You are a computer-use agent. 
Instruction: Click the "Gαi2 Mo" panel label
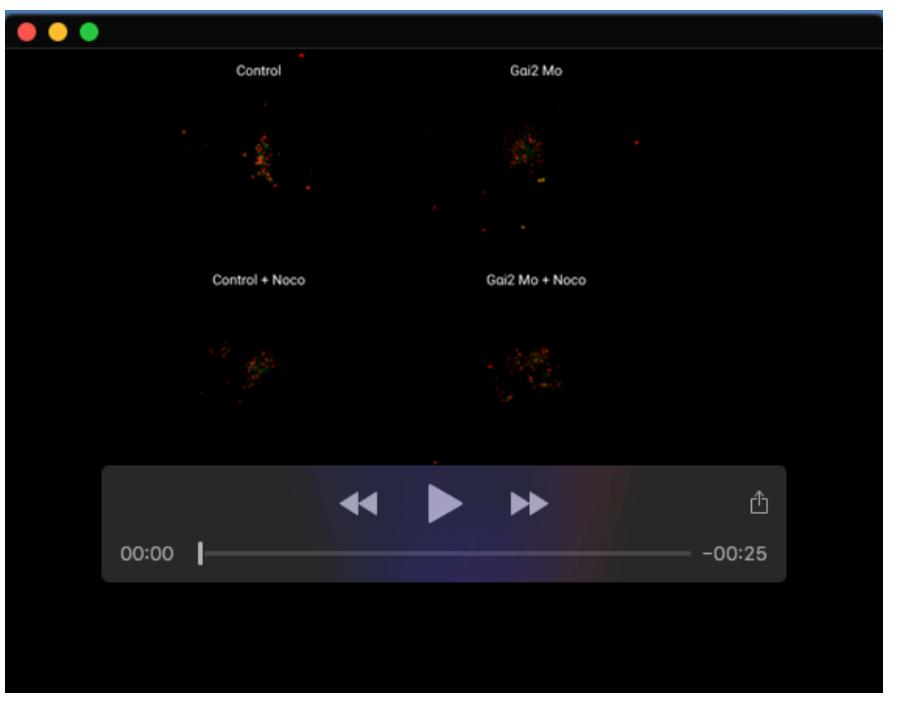pyautogui.click(x=536, y=71)
